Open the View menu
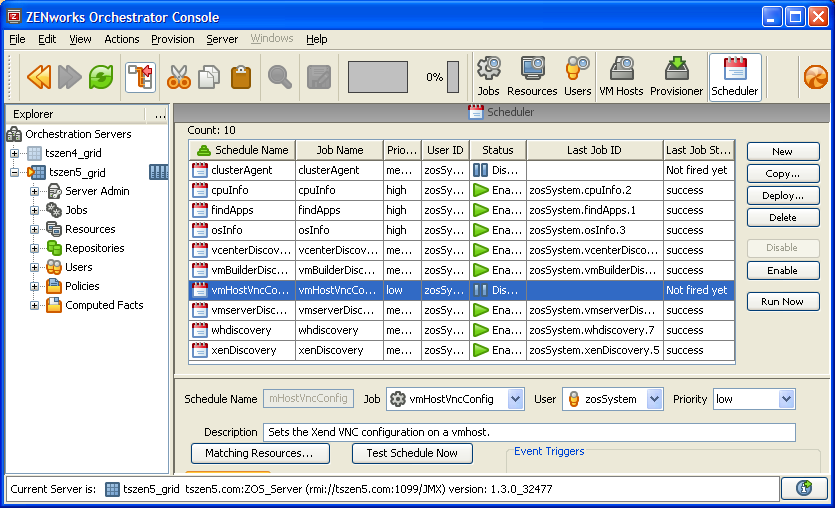The image size is (835, 508). coord(80,39)
